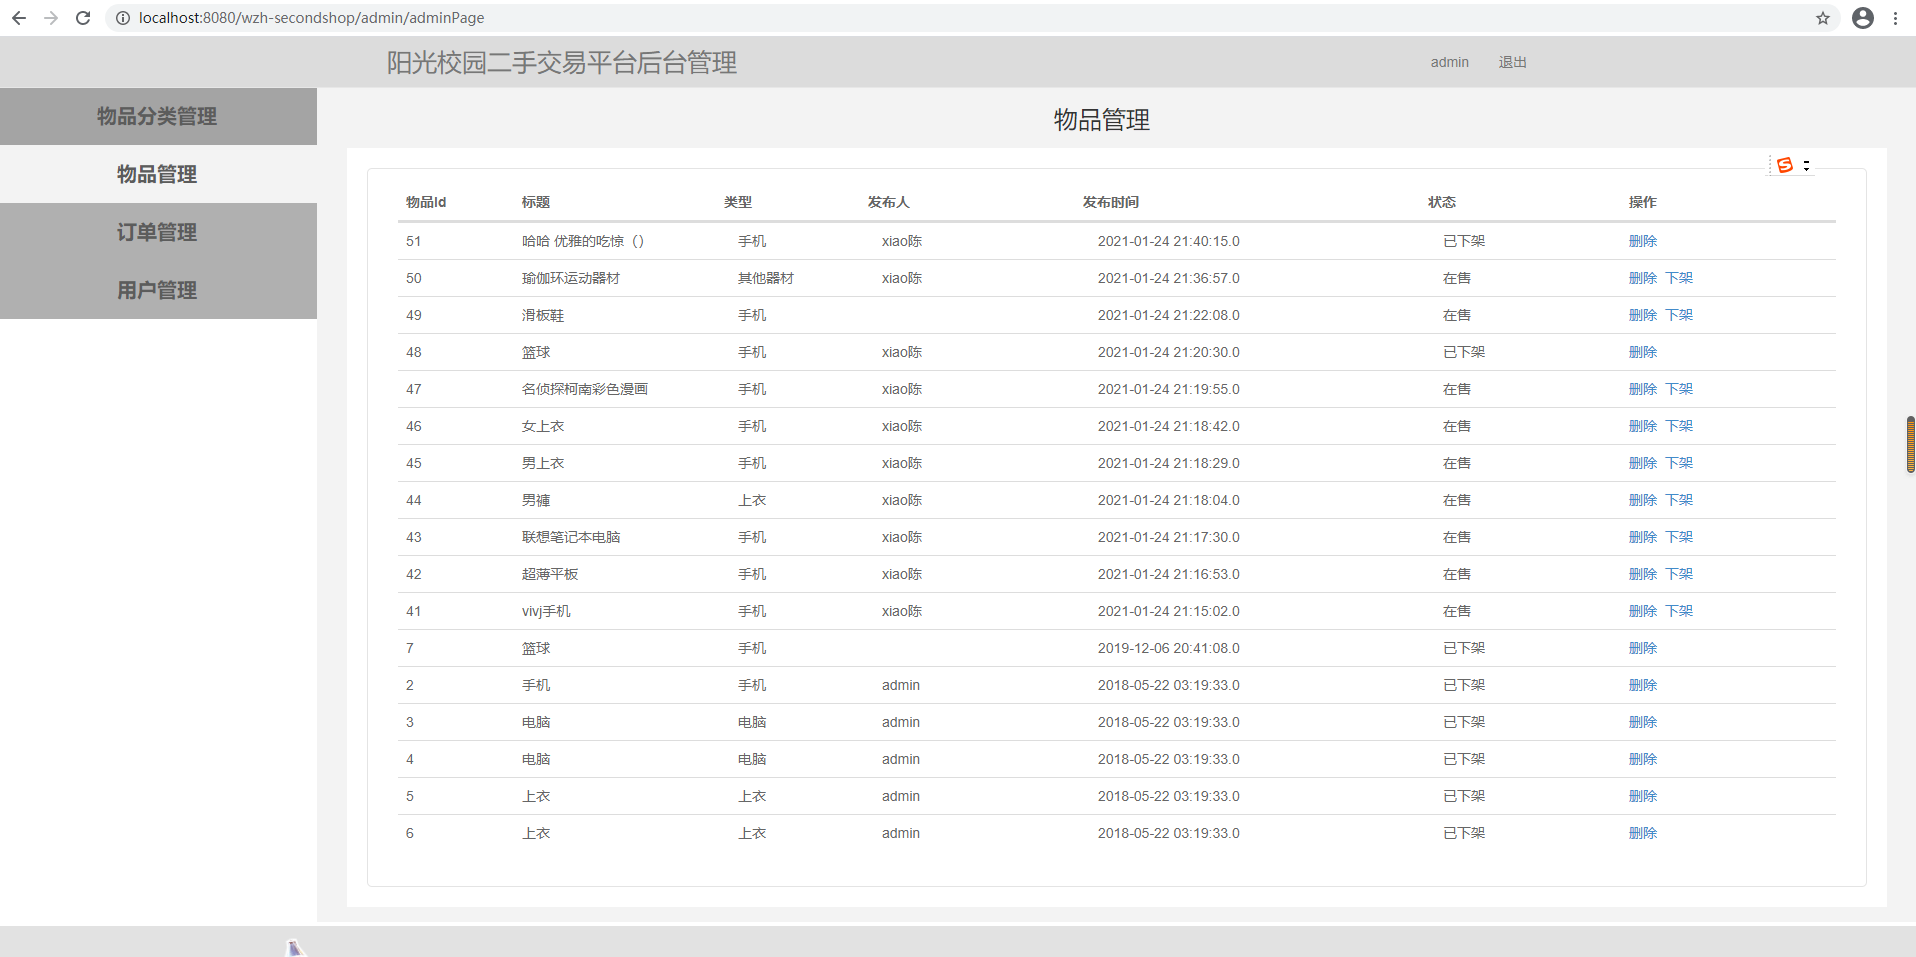Delete item 7 篮球
Image resolution: width=1916 pixels, height=957 pixels.
pyautogui.click(x=1643, y=648)
